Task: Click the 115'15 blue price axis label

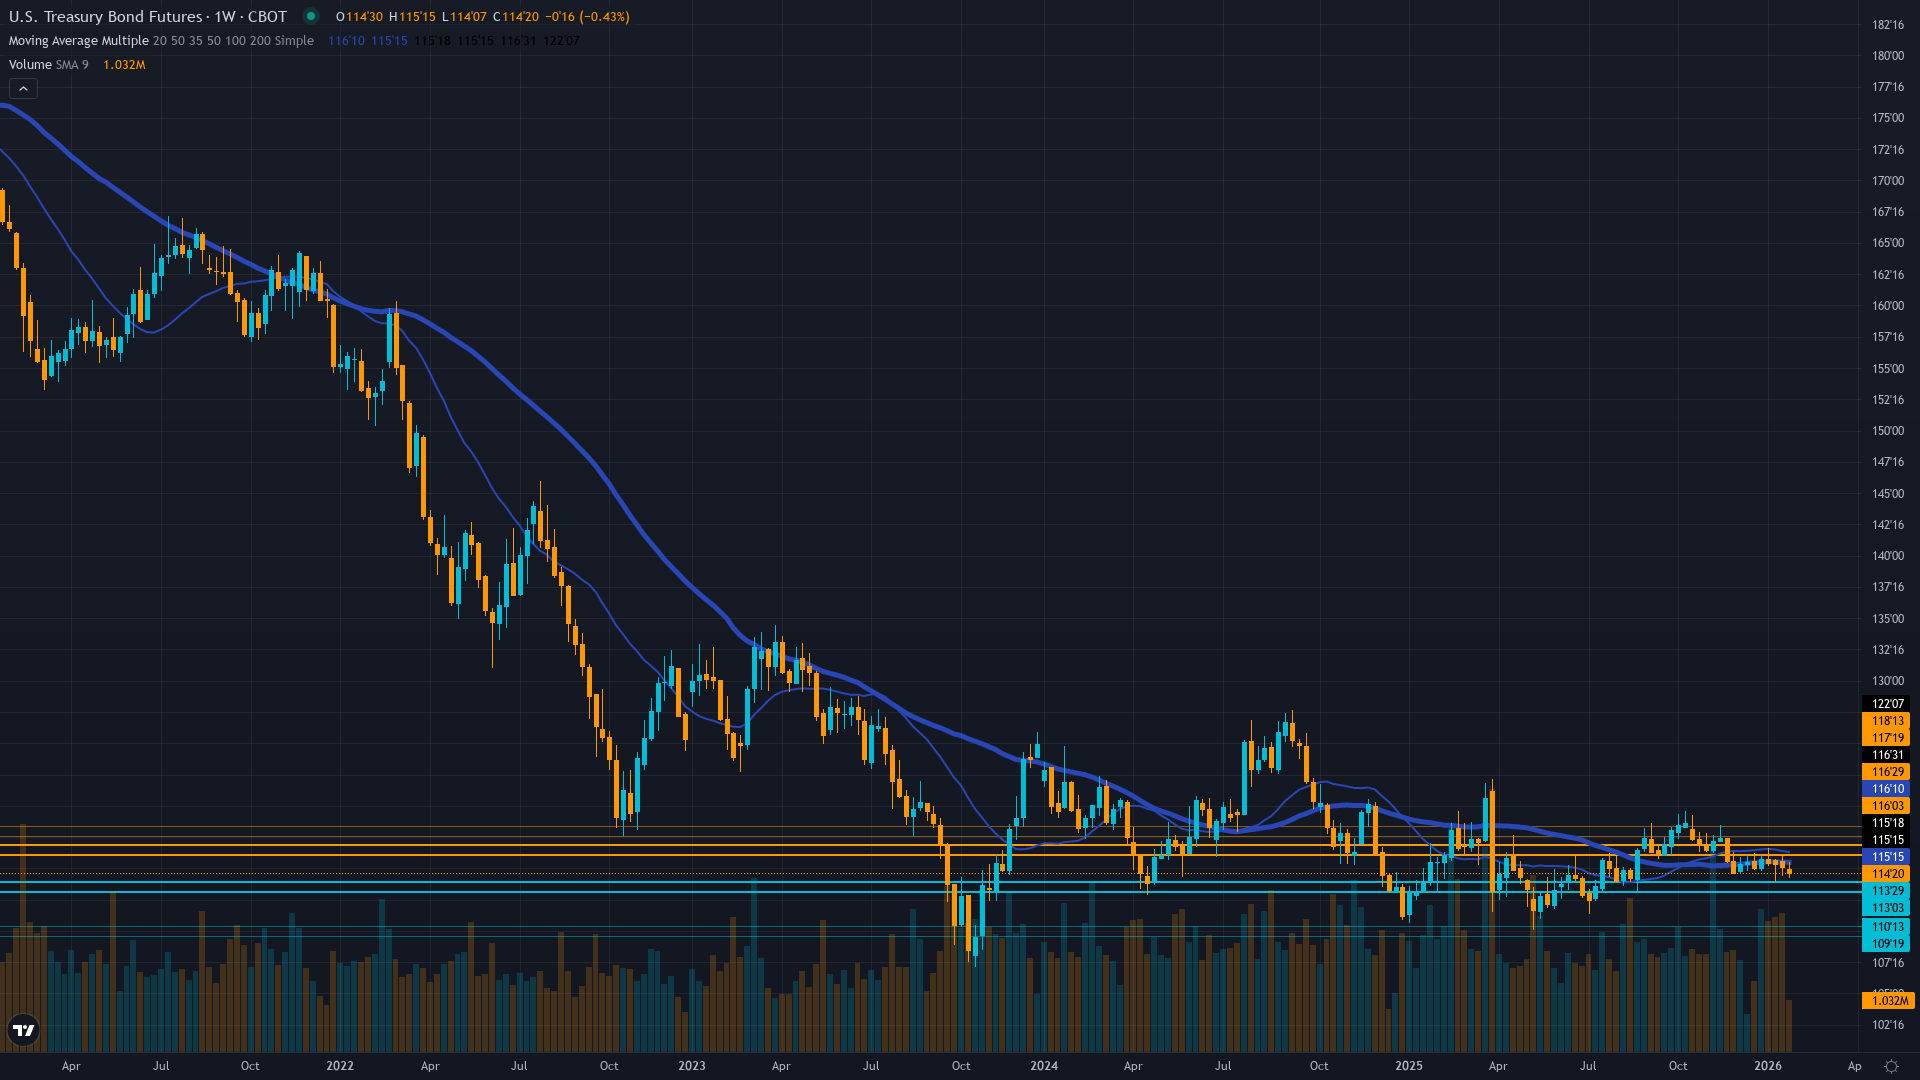Action: [x=1885, y=857]
